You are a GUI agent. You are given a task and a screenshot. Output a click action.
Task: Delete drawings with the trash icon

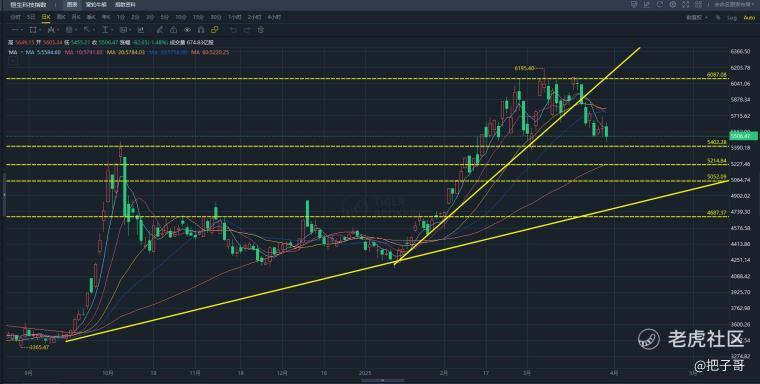coord(261,30)
